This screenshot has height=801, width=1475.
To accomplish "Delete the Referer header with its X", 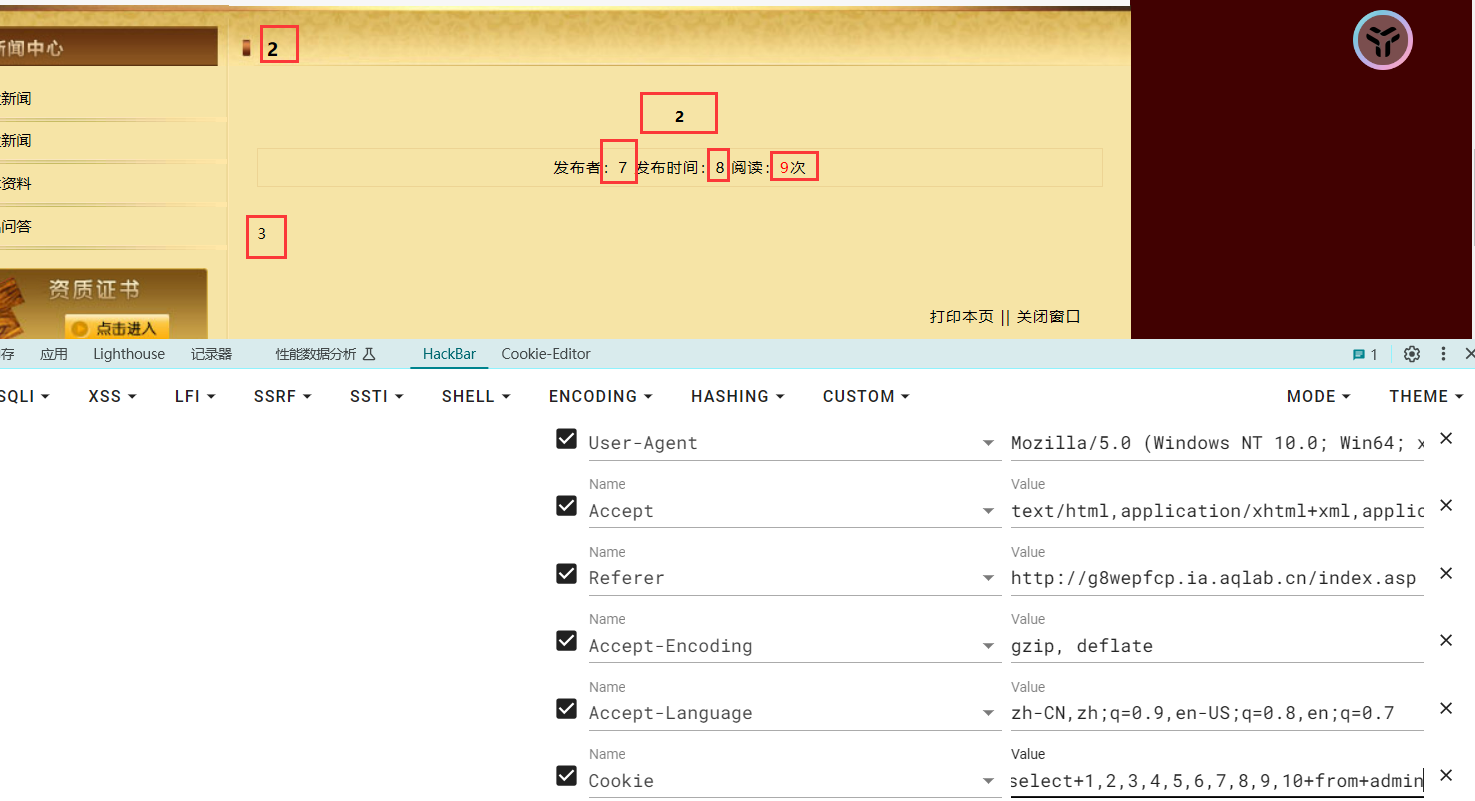I will (x=1445, y=573).
